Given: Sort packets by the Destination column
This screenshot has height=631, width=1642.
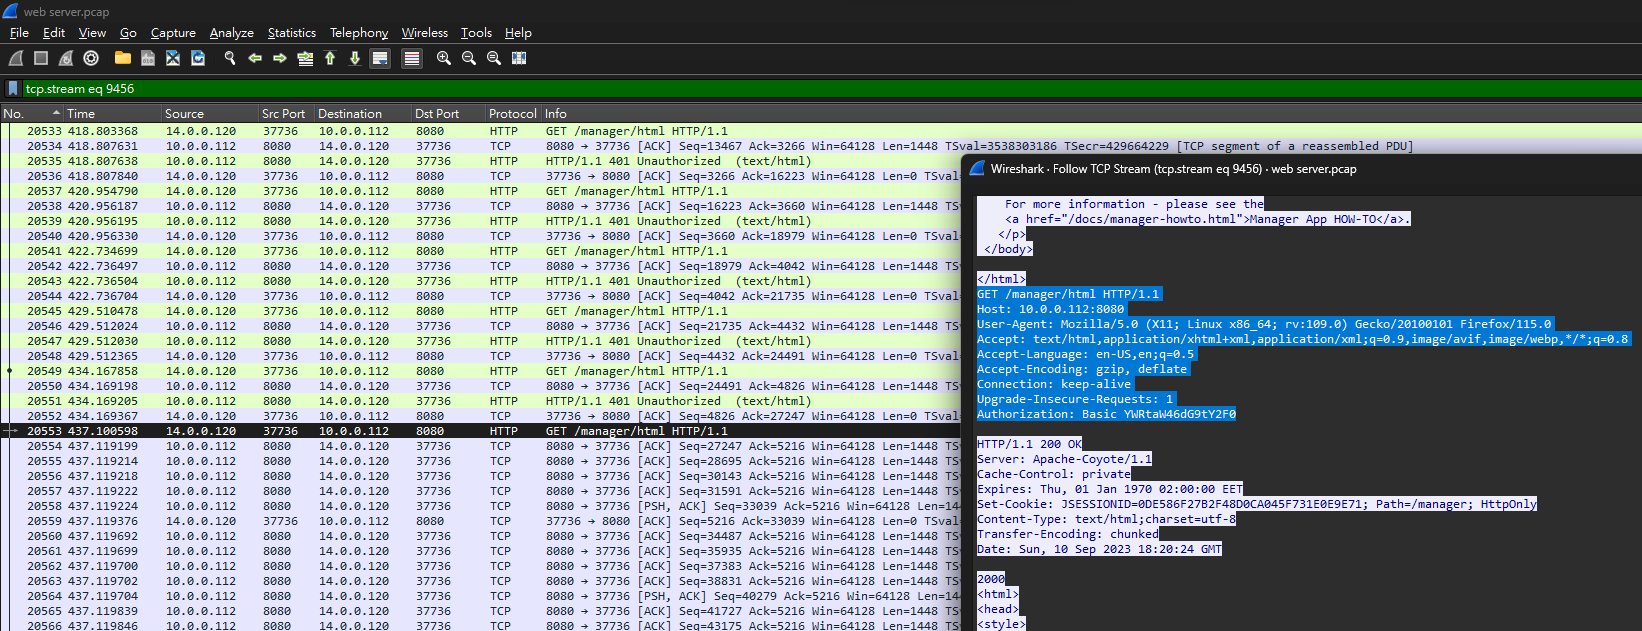Looking at the screenshot, I should (363, 114).
